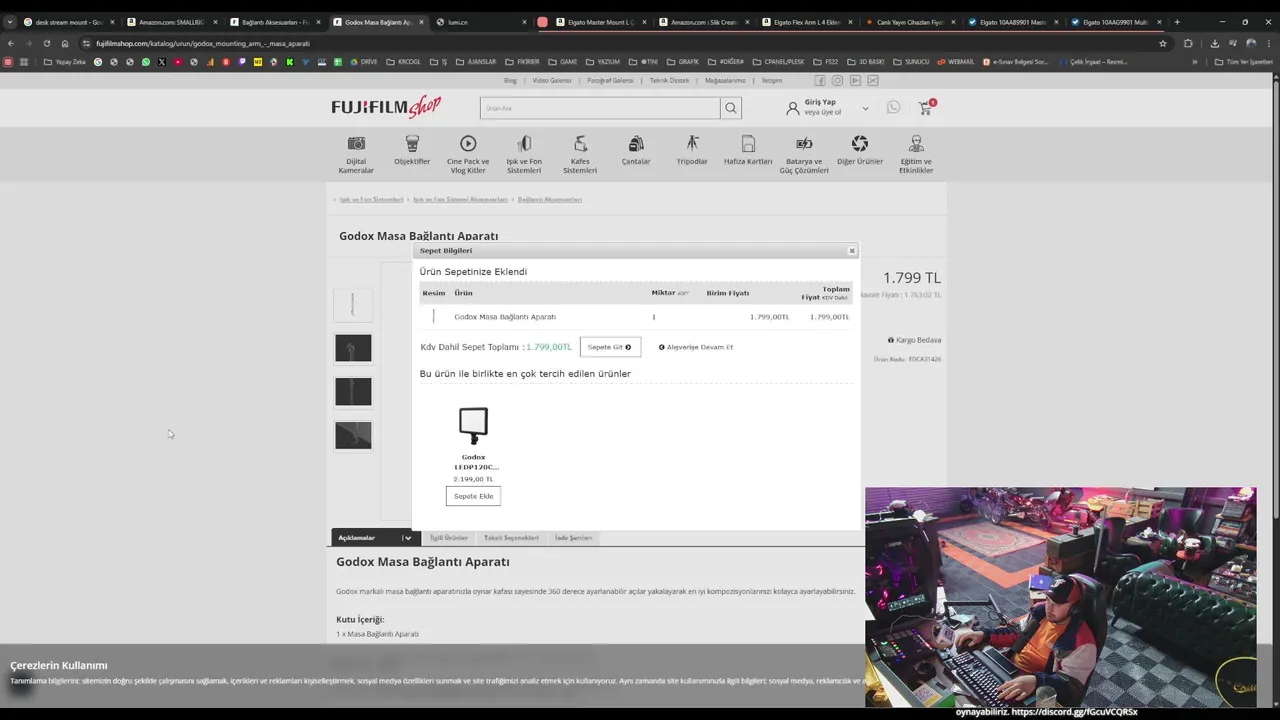Switch to İade Şartları tab

[574, 538]
